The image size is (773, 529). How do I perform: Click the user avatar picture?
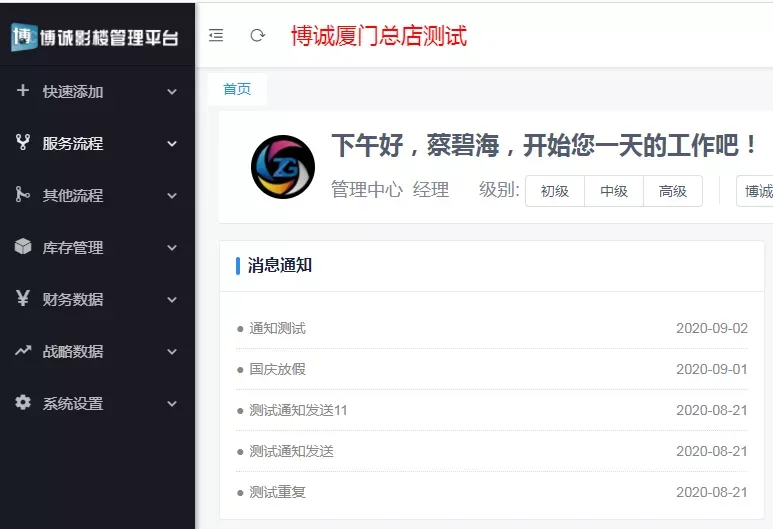283,167
